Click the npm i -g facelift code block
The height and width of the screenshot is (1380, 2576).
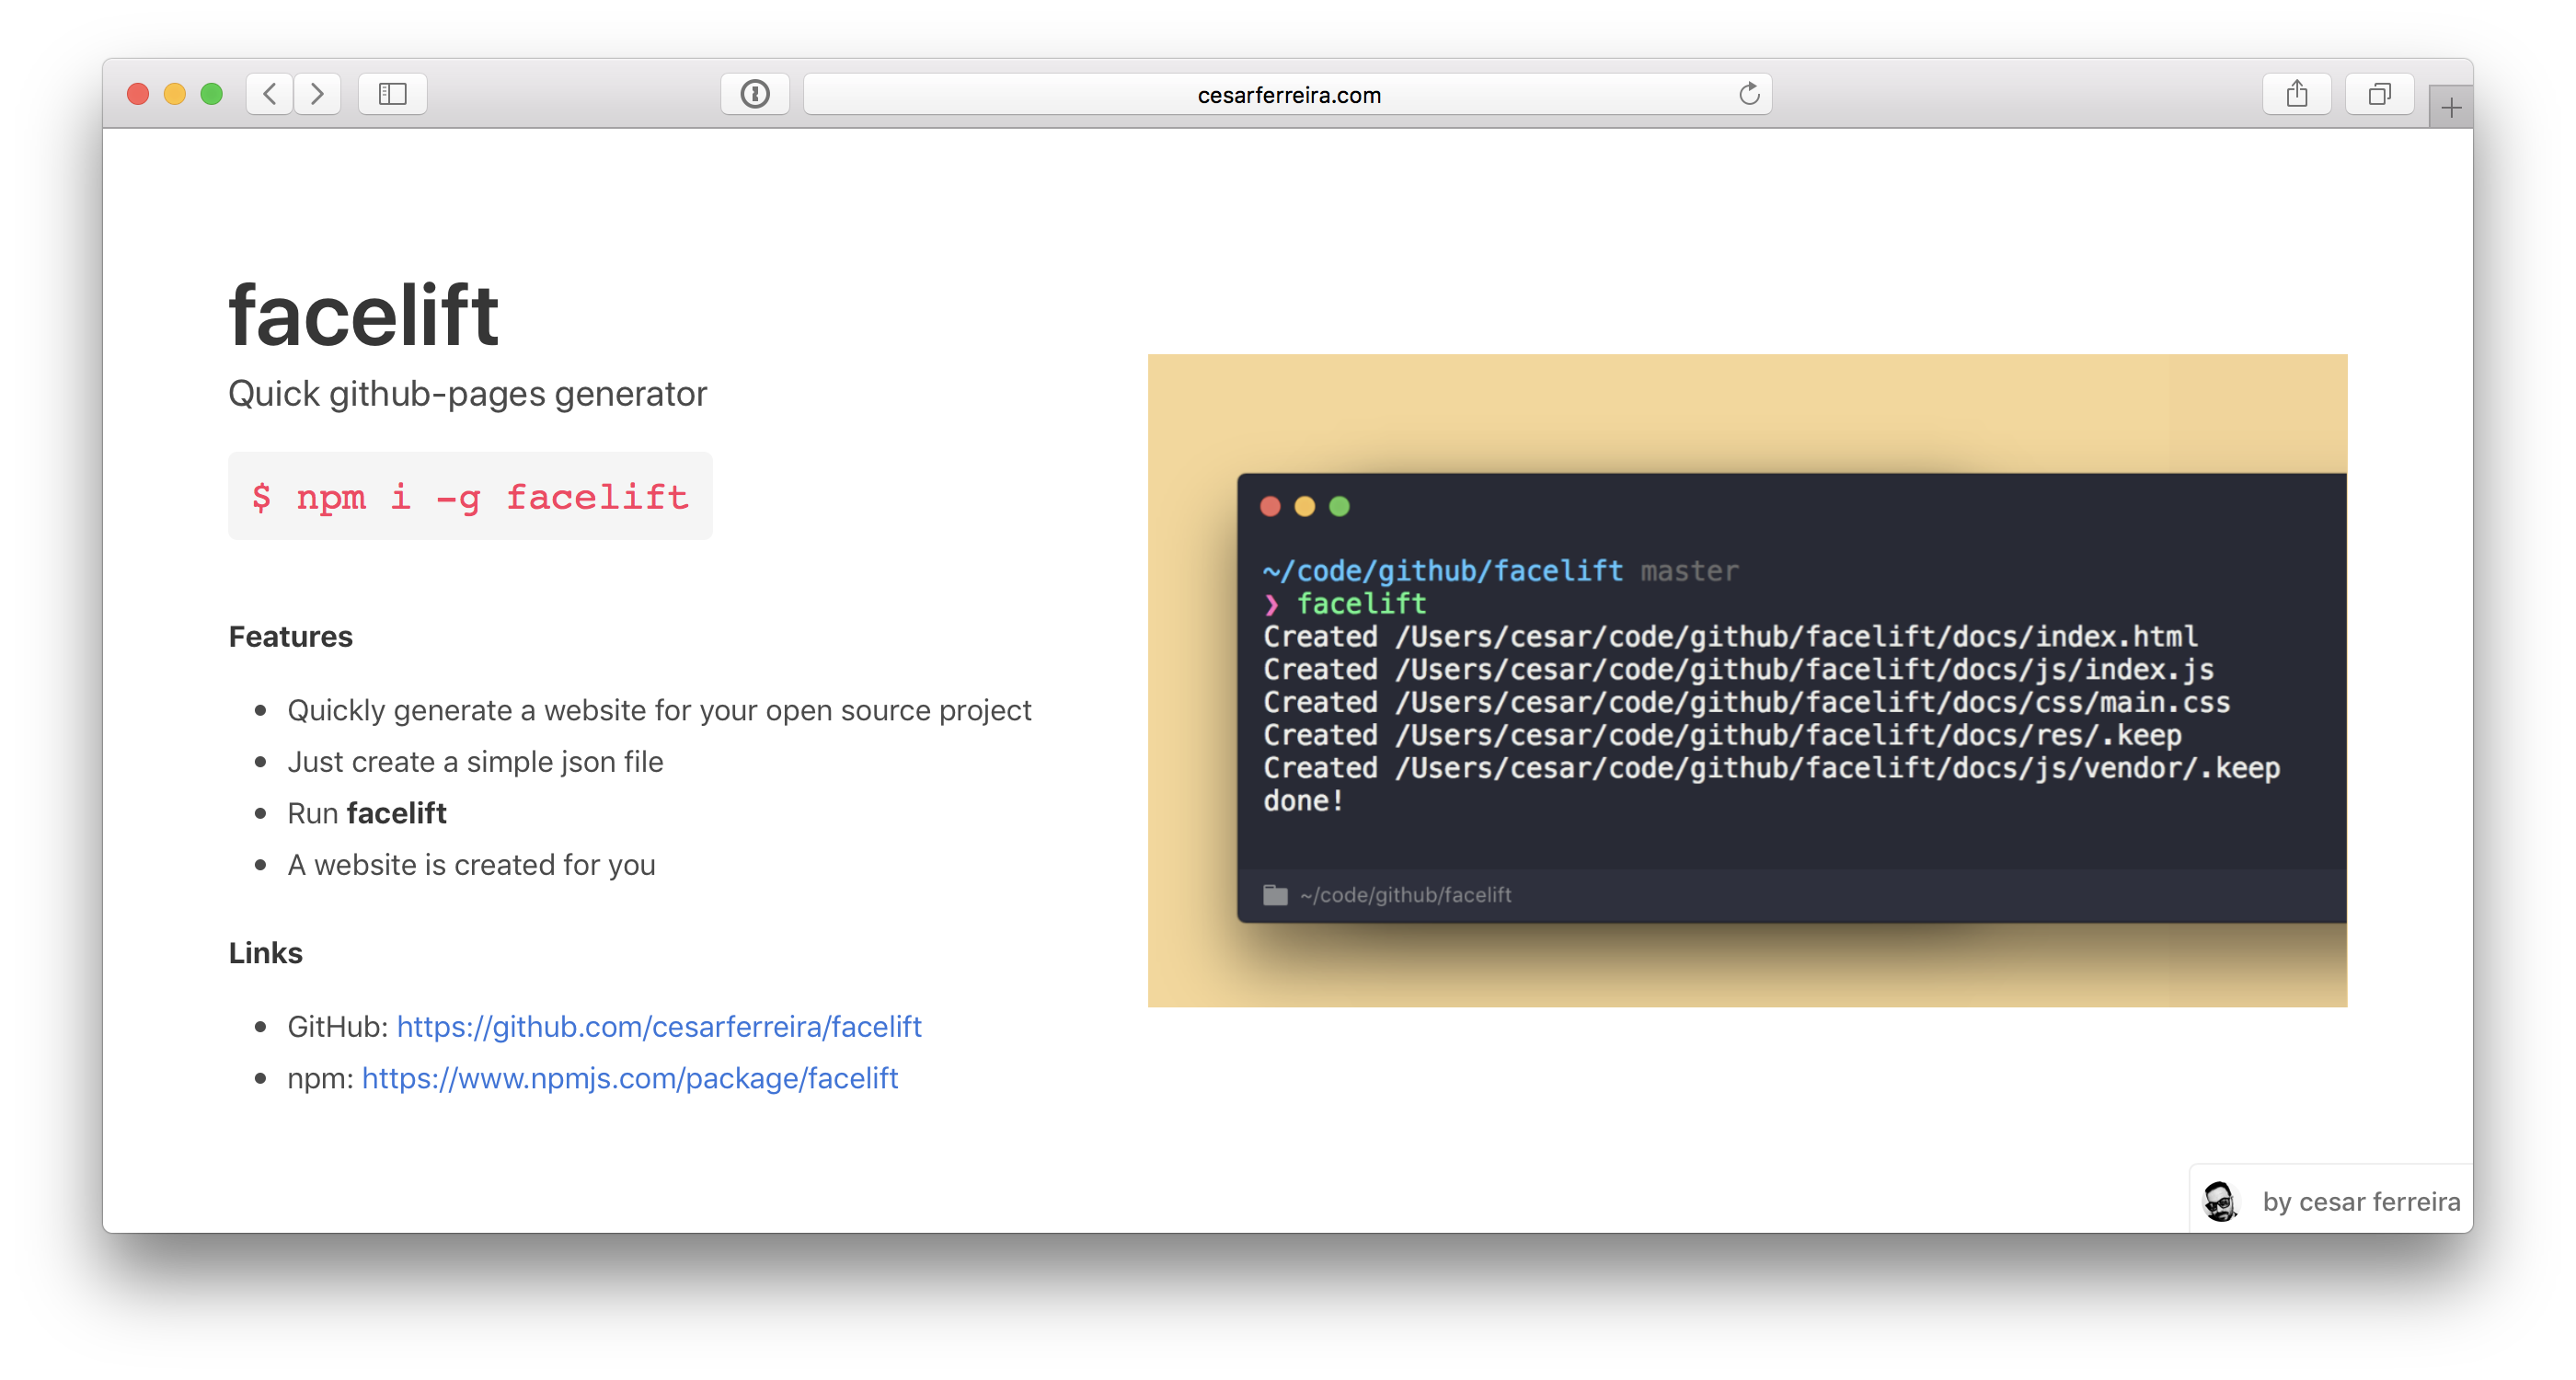coord(470,497)
